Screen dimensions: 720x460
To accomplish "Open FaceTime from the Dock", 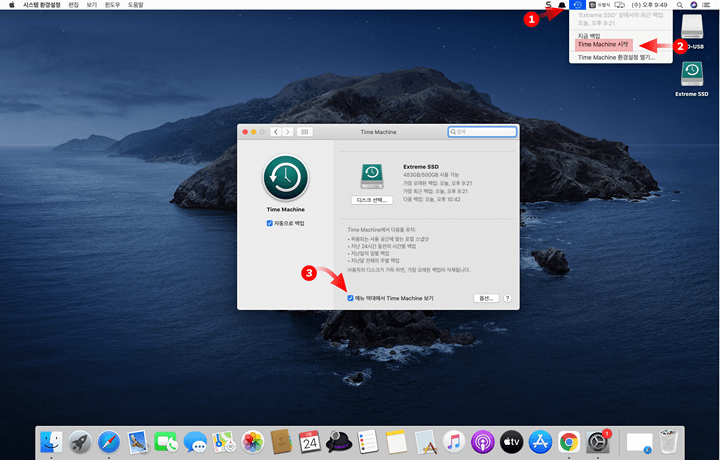I will (166, 442).
